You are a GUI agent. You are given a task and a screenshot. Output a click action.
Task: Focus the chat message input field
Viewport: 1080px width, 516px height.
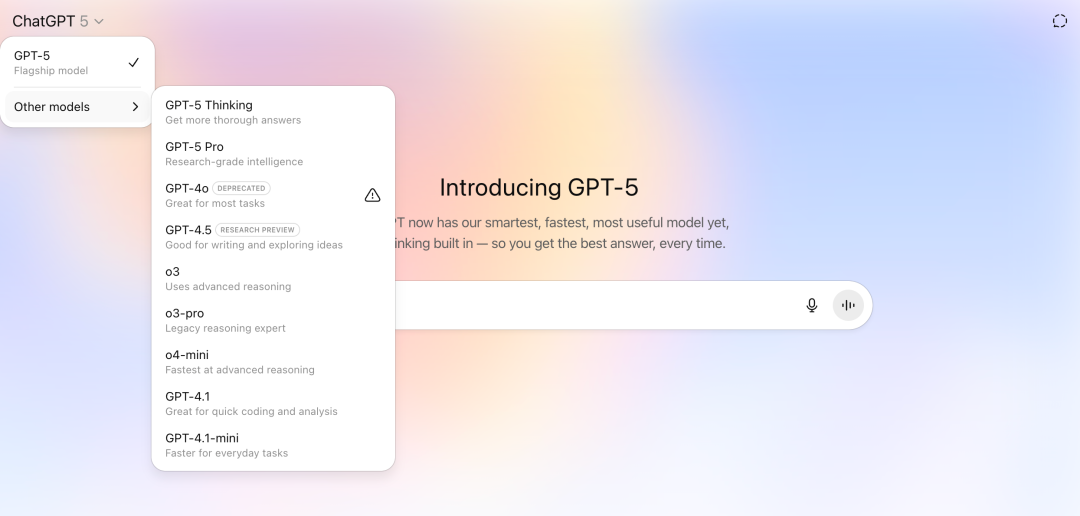(x=592, y=305)
